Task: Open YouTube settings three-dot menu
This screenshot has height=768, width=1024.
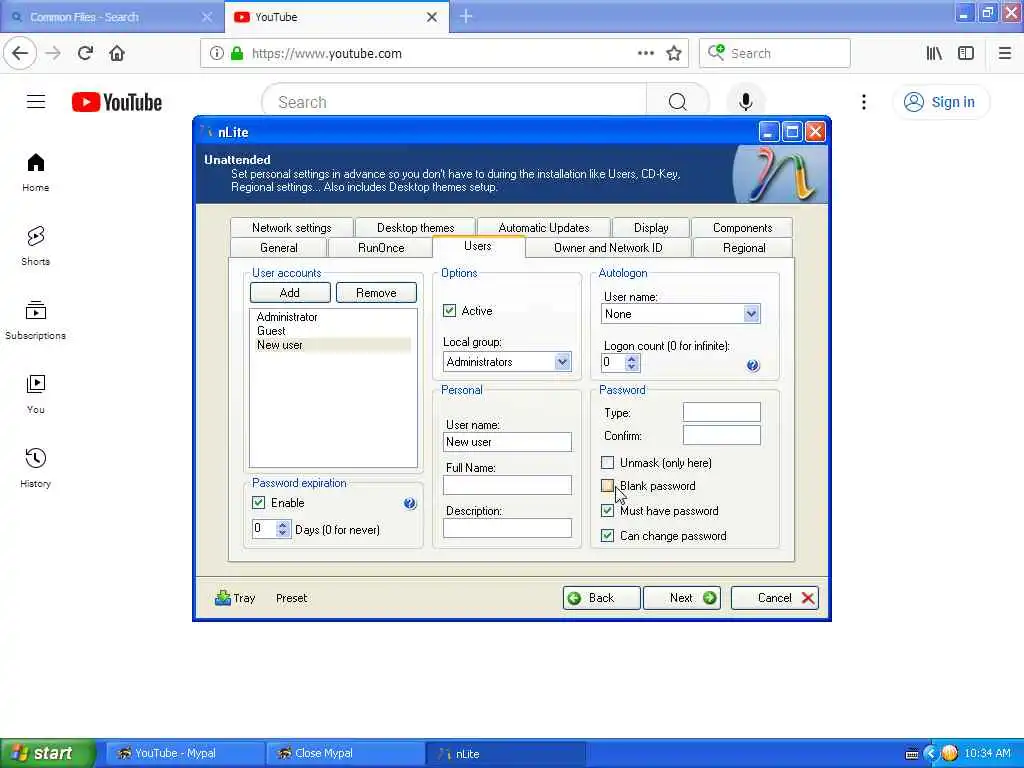Action: point(863,102)
